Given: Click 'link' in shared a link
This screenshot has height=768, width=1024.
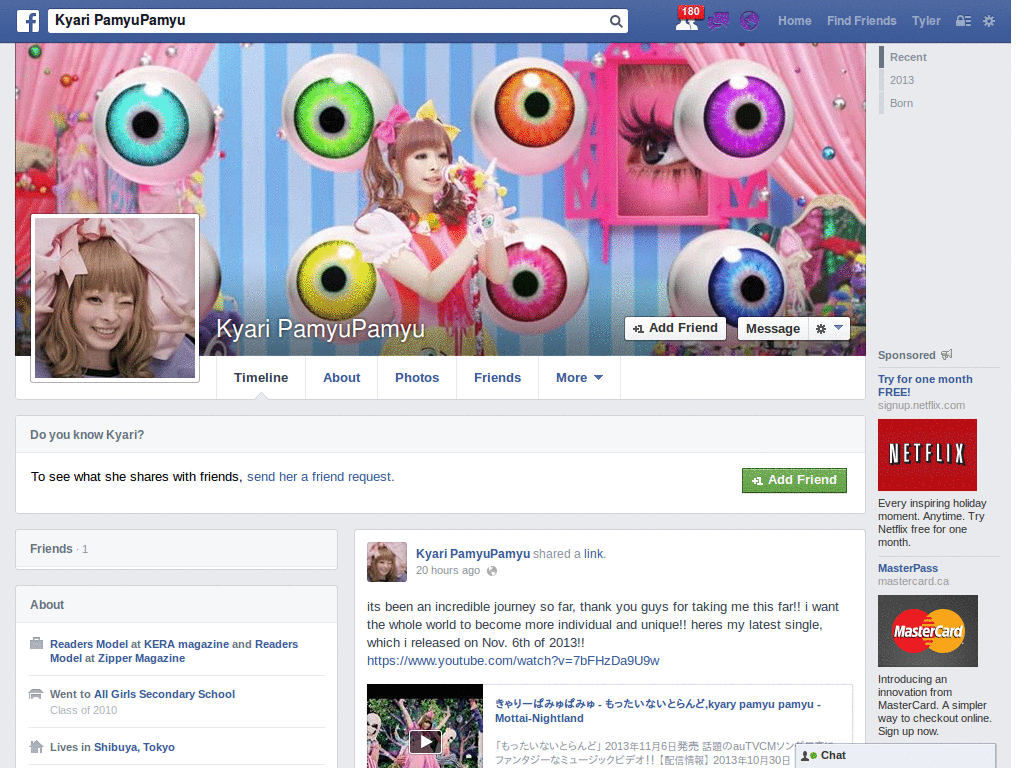Looking at the screenshot, I should [x=593, y=554].
